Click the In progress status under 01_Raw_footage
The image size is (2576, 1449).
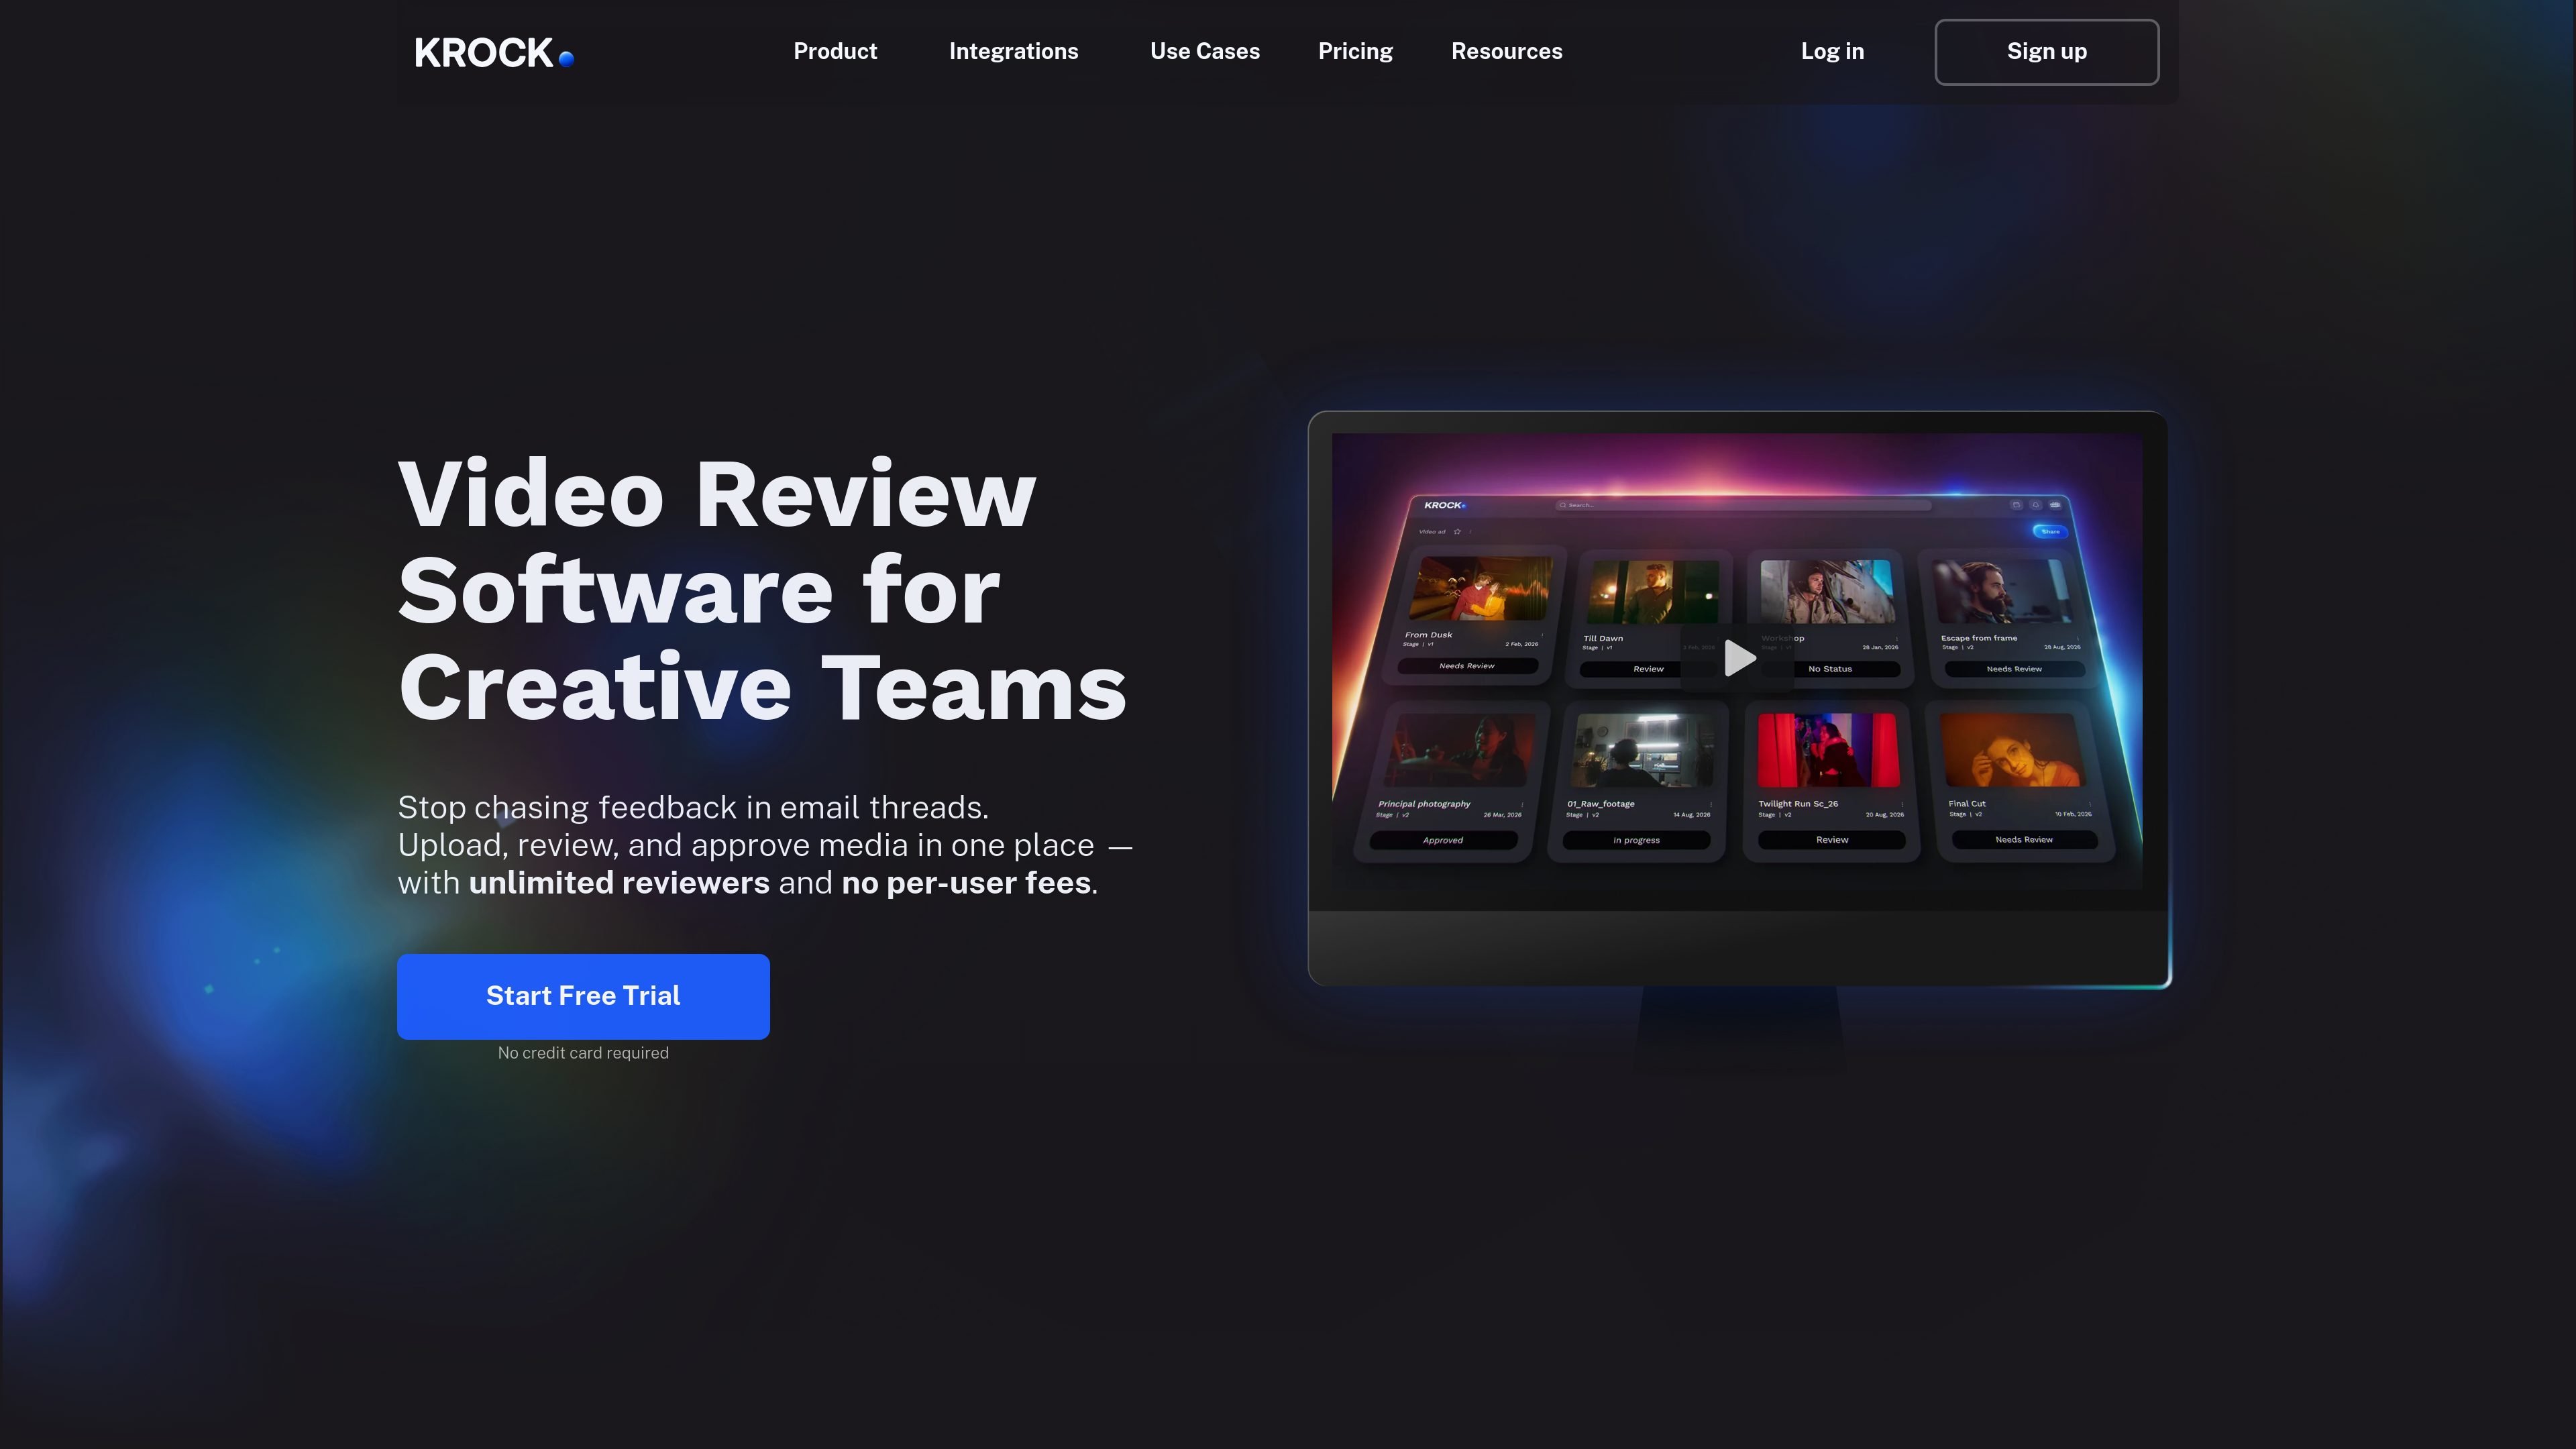(1636, 840)
